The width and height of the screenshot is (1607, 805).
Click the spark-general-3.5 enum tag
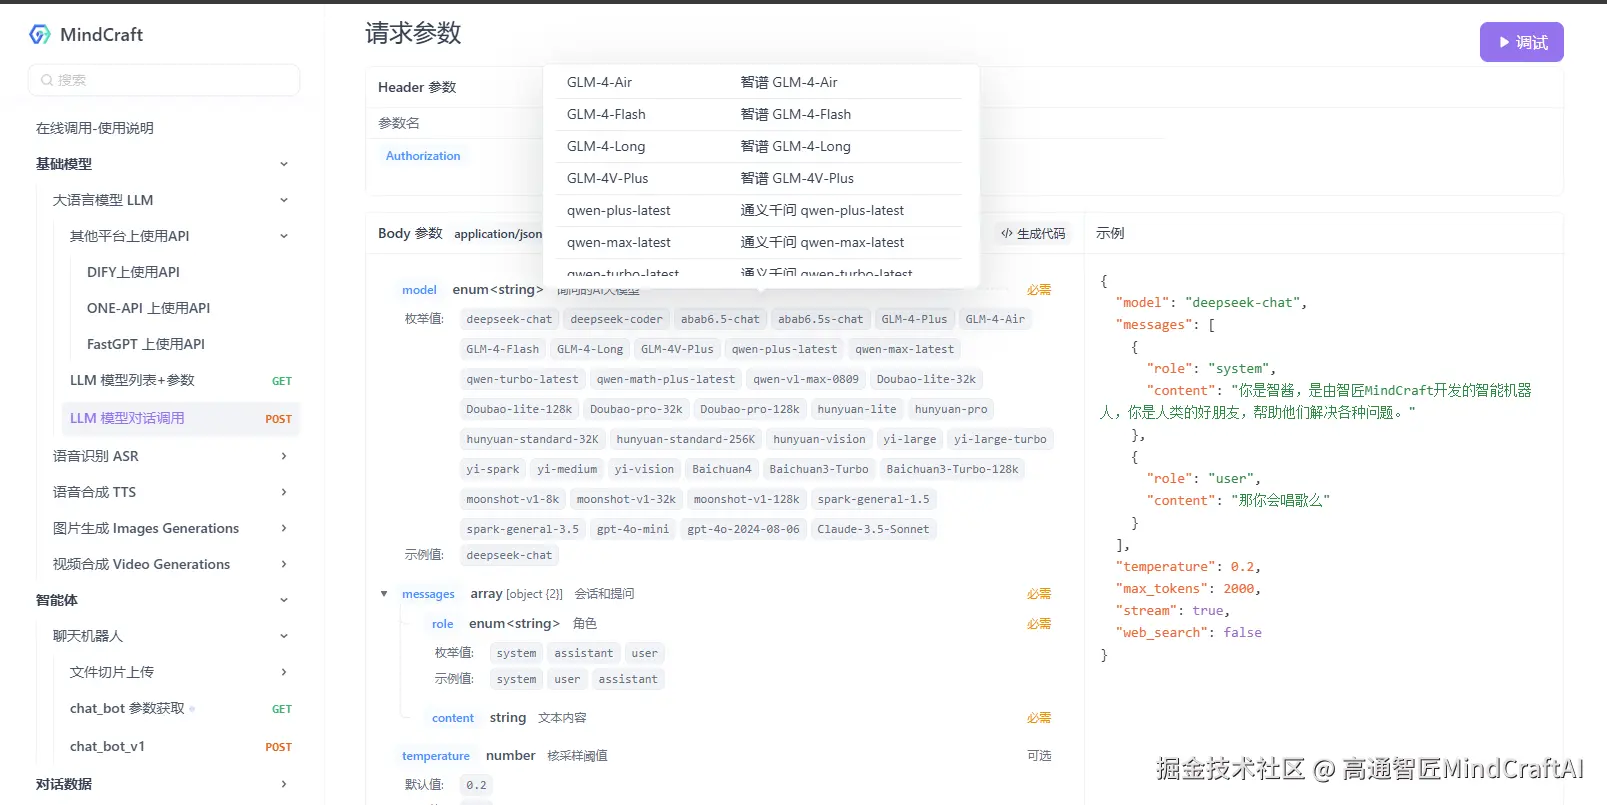click(x=522, y=529)
